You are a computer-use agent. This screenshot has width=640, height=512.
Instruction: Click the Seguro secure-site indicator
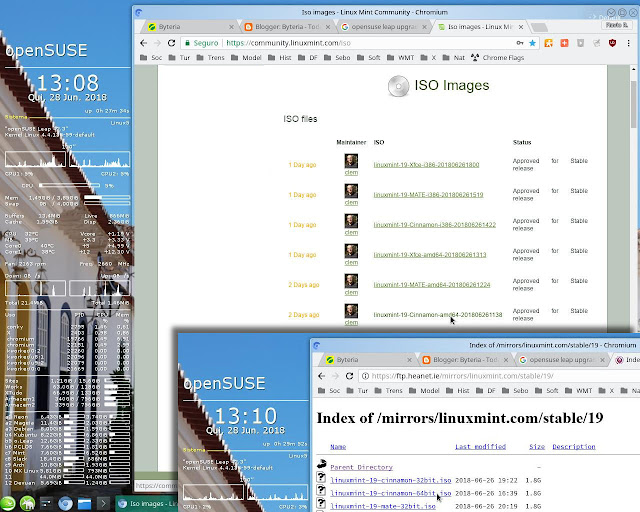(x=202, y=43)
